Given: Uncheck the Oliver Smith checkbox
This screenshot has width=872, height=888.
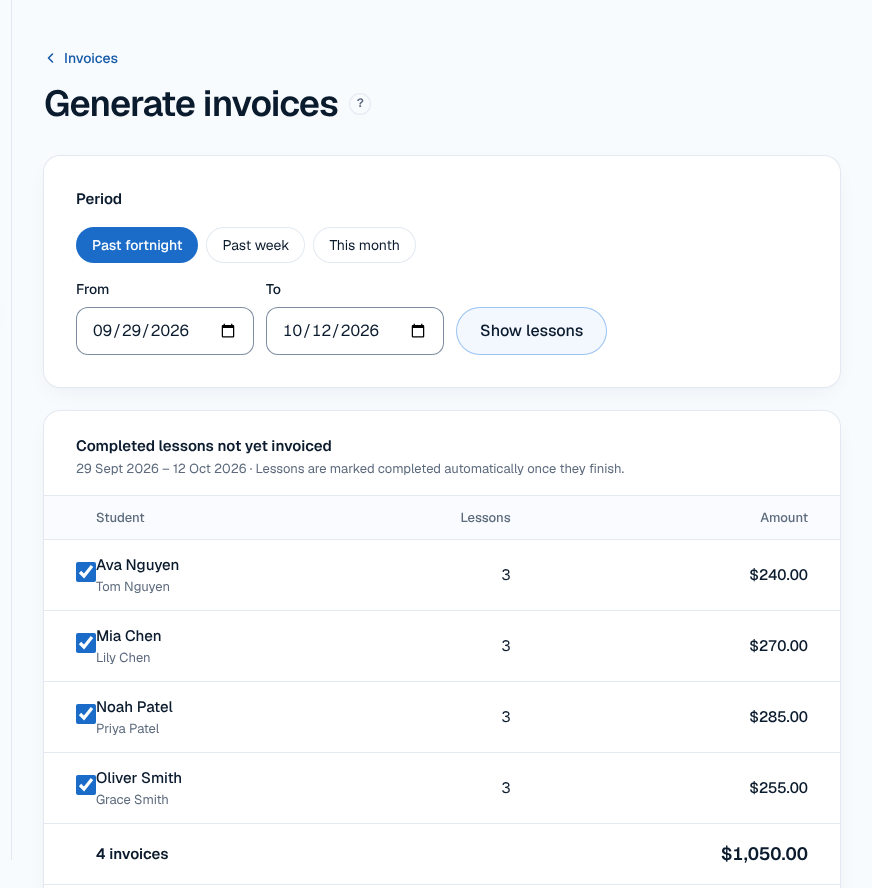Looking at the screenshot, I should 86,785.
